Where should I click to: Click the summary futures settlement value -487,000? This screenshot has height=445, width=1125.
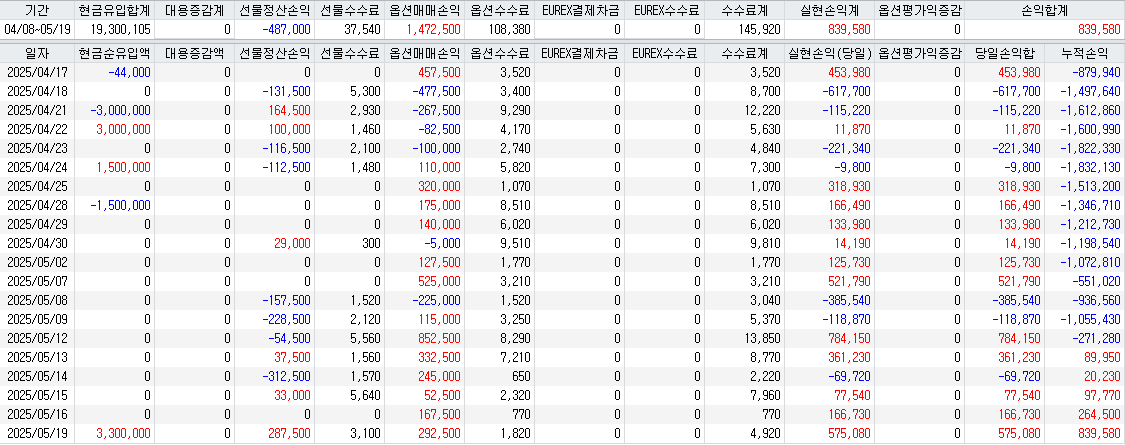coord(286,29)
